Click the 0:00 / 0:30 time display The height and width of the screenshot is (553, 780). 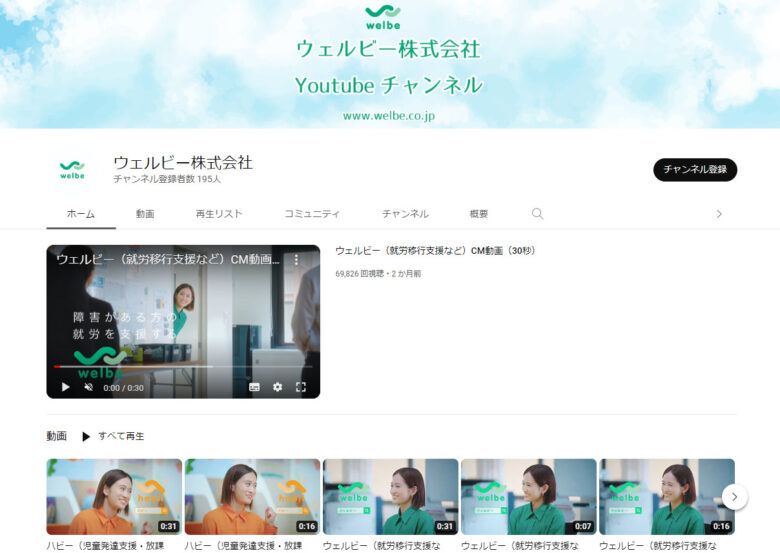pyautogui.click(x=123, y=388)
